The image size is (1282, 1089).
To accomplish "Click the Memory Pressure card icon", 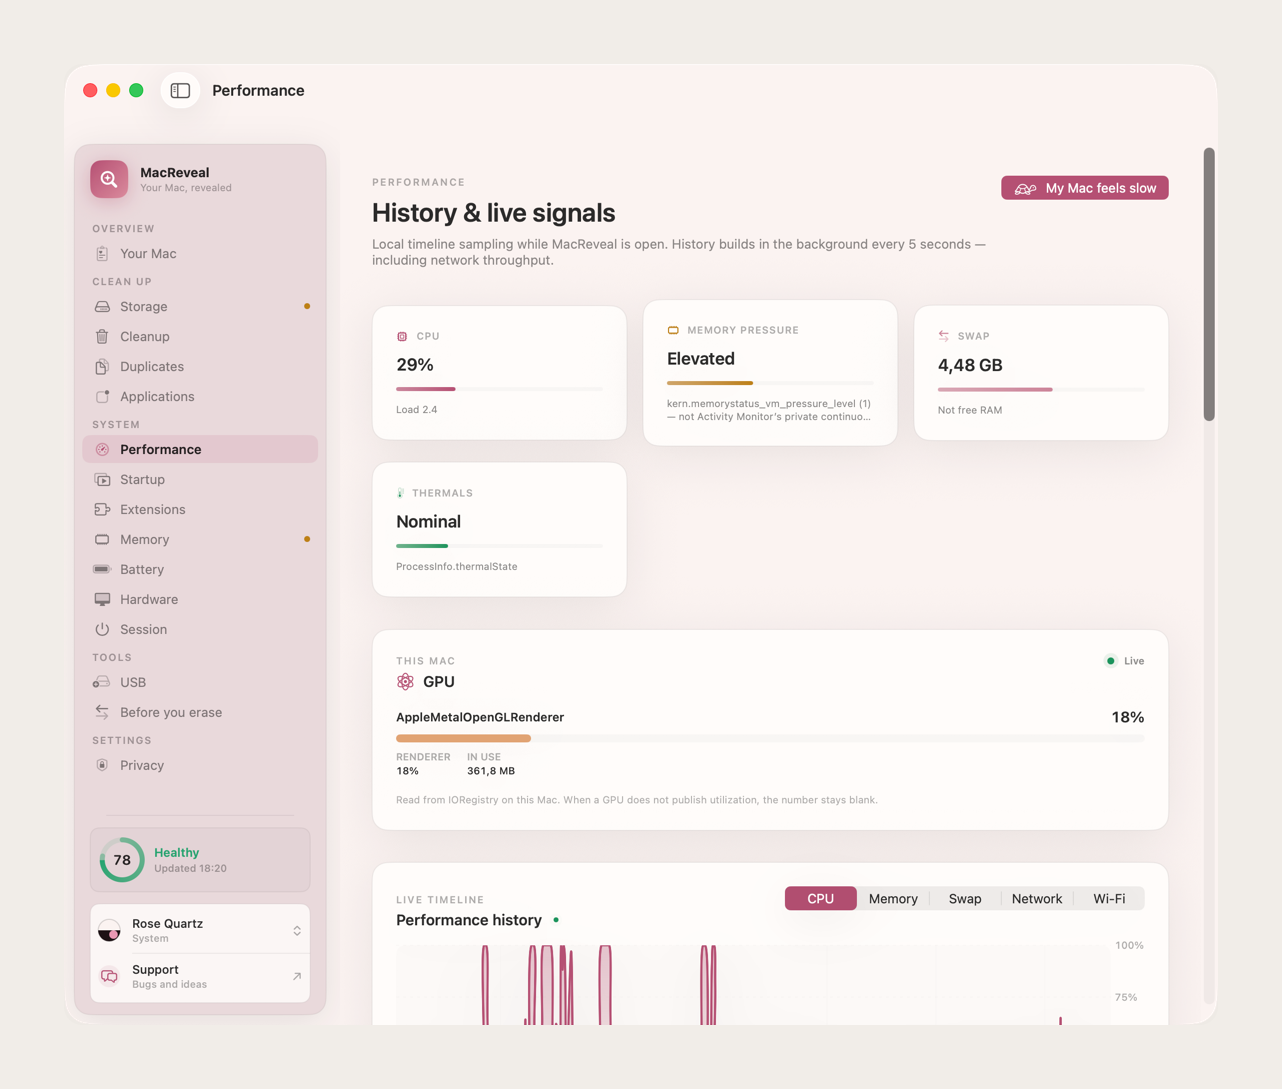I will 673,330.
